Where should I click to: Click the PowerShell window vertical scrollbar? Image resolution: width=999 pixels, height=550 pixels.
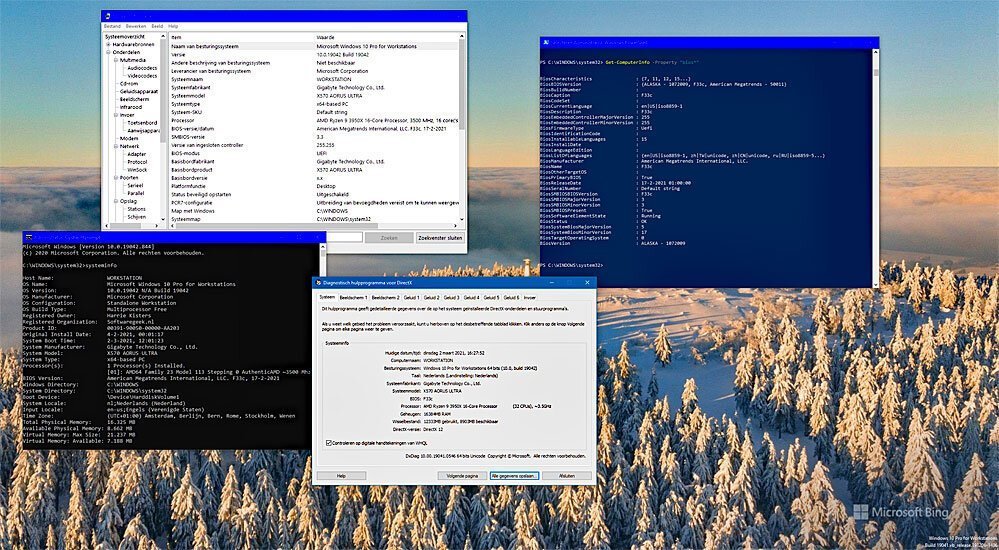(x=875, y=169)
